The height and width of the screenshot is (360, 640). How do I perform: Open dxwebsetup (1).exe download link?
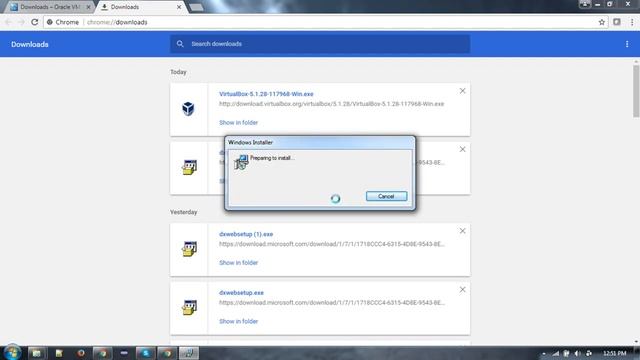point(246,234)
